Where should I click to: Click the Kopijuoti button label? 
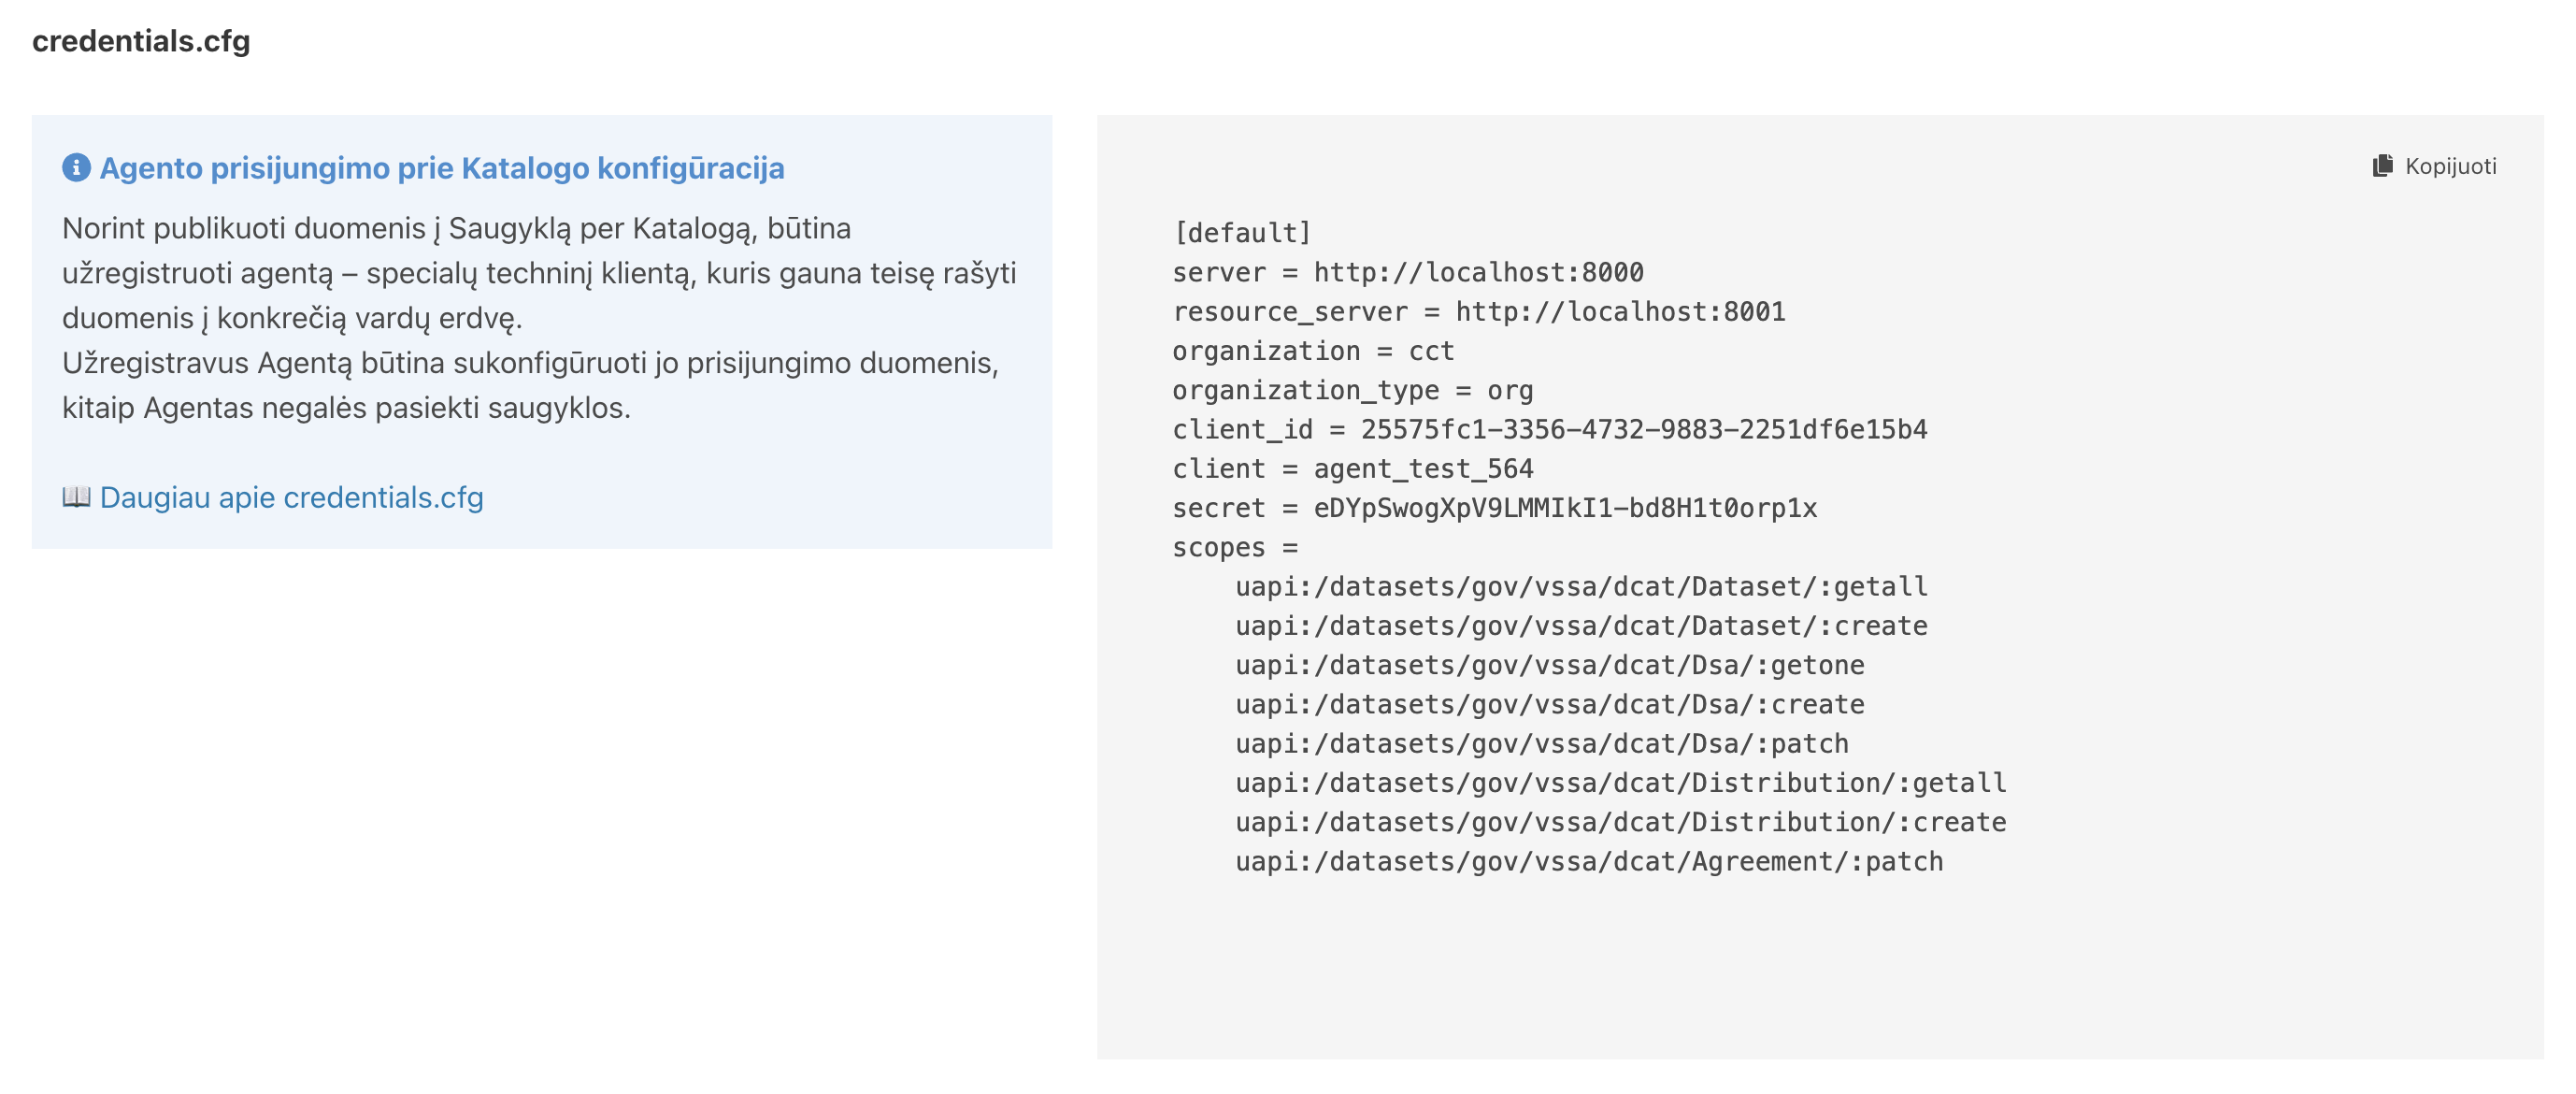[2450, 166]
